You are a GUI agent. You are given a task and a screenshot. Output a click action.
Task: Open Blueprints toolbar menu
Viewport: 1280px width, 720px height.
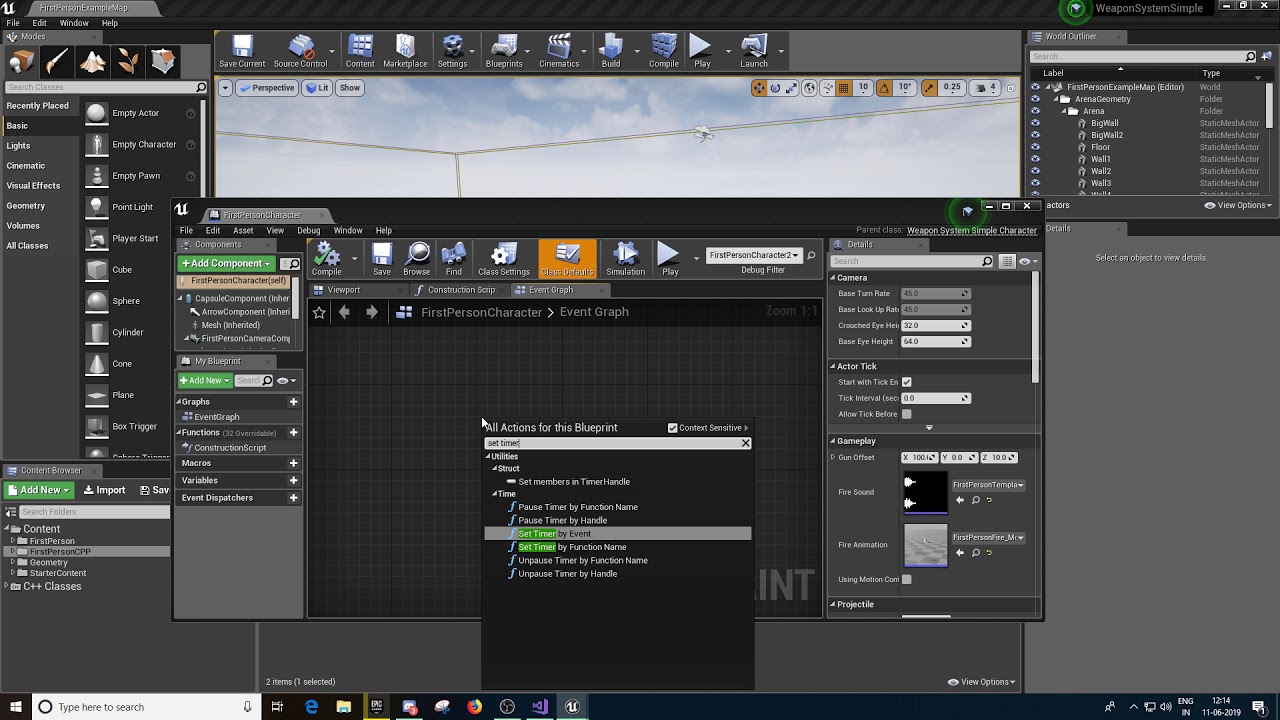tap(504, 51)
